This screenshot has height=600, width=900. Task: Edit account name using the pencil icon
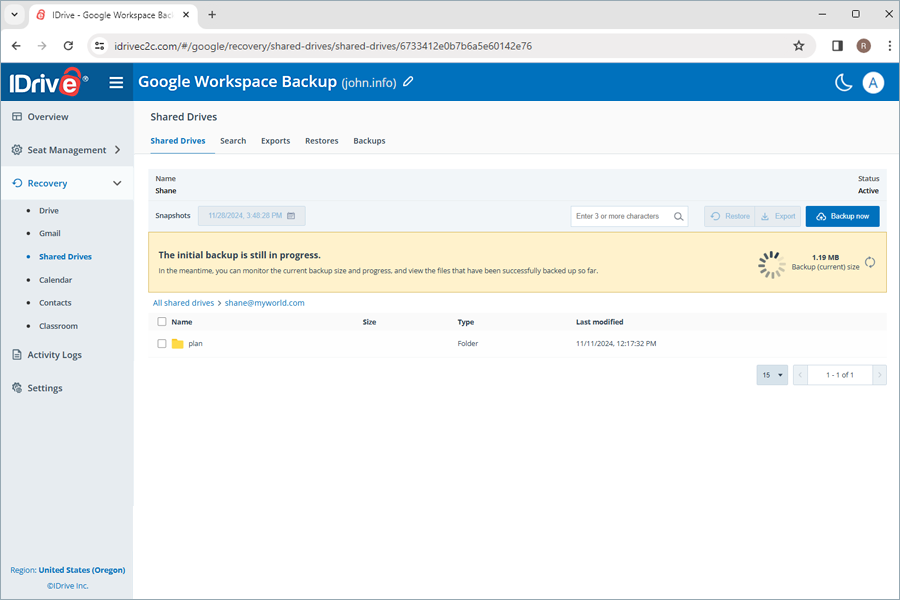click(408, 82)
